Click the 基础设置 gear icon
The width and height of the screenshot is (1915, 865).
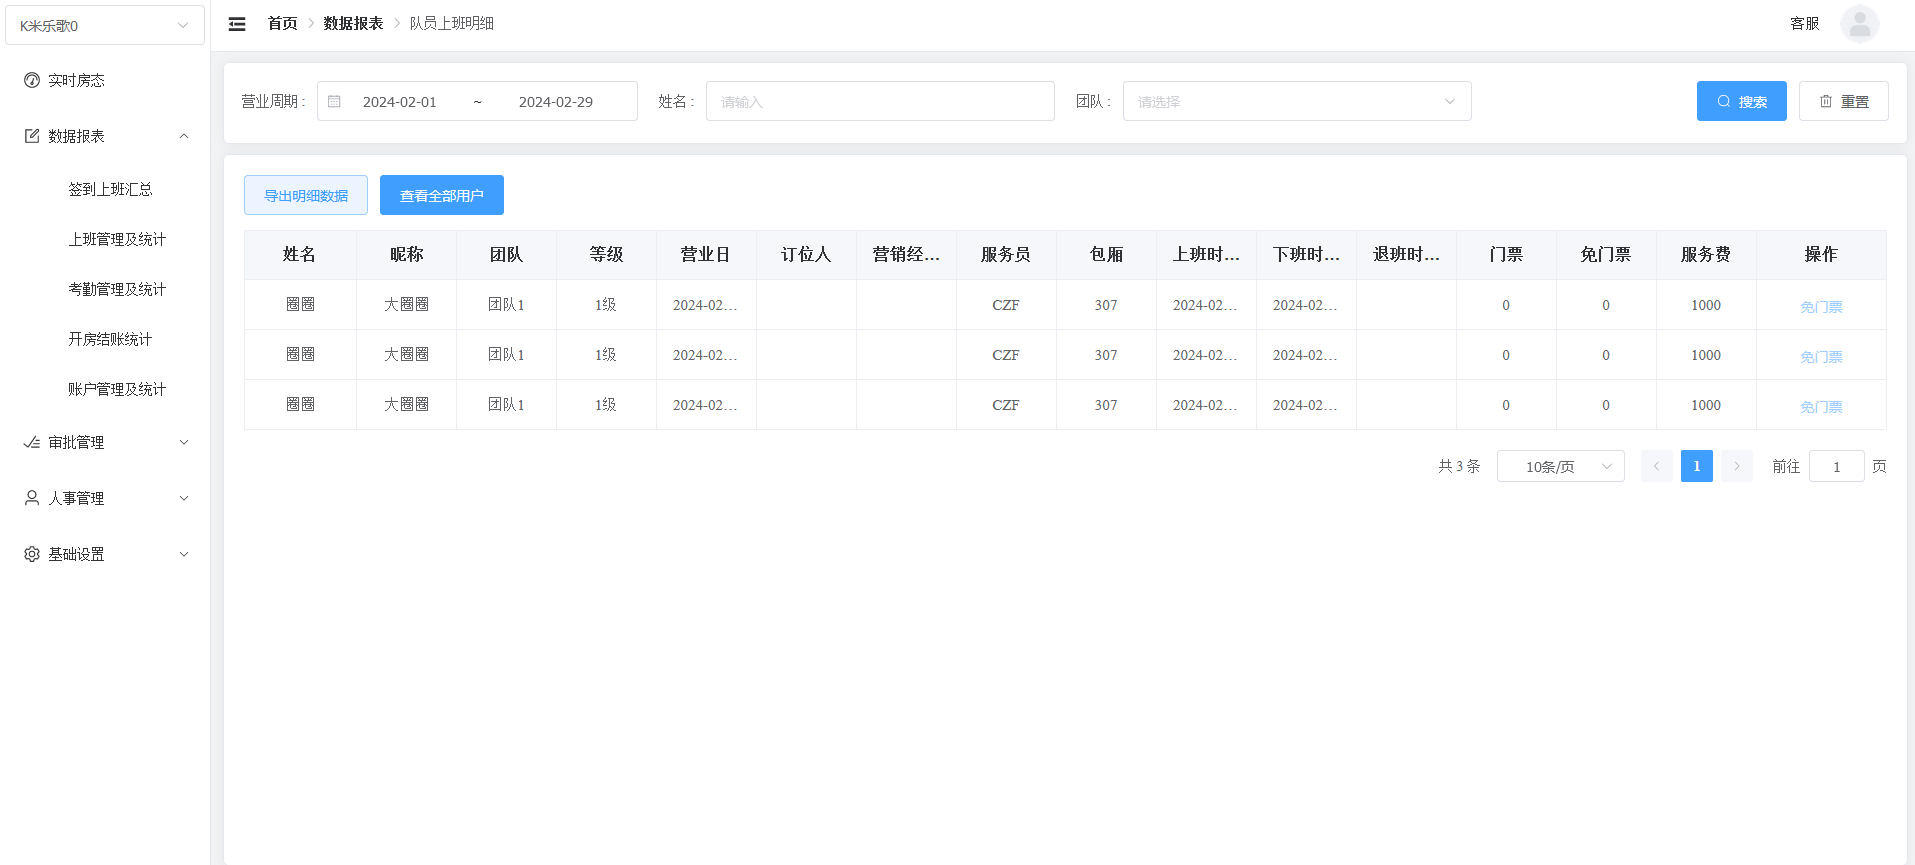click(32, 554)
